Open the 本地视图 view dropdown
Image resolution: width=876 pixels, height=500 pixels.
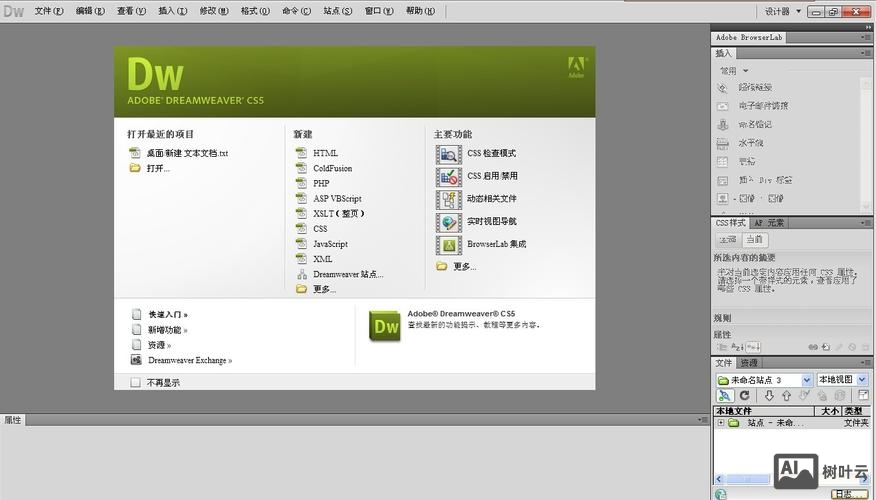tap(842, 380)
